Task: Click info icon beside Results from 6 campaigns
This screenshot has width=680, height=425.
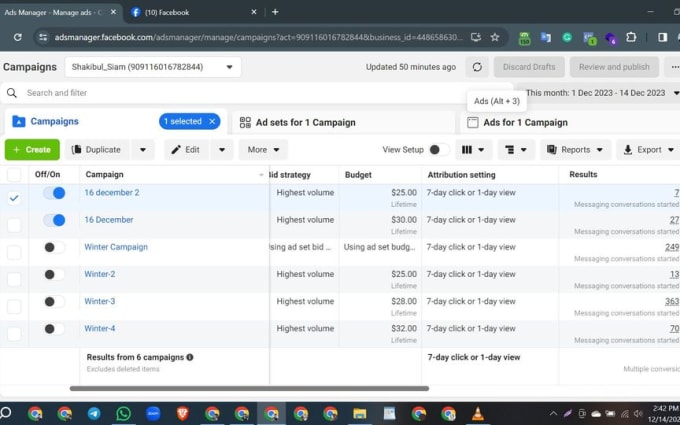Action: point(190,357)
